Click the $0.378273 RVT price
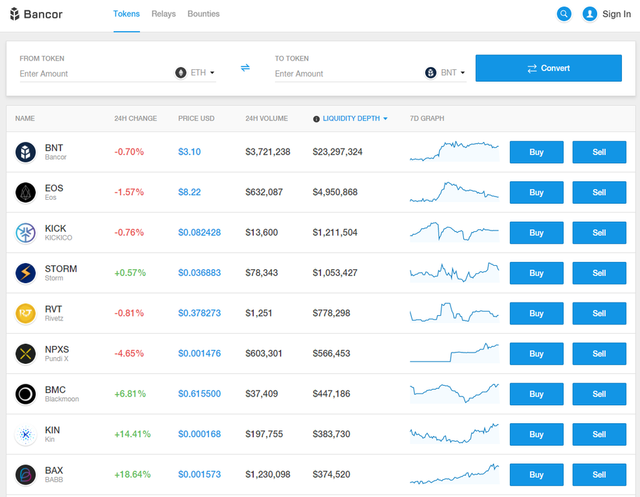Screen dimensions: 640x497 tap(199, 313)
